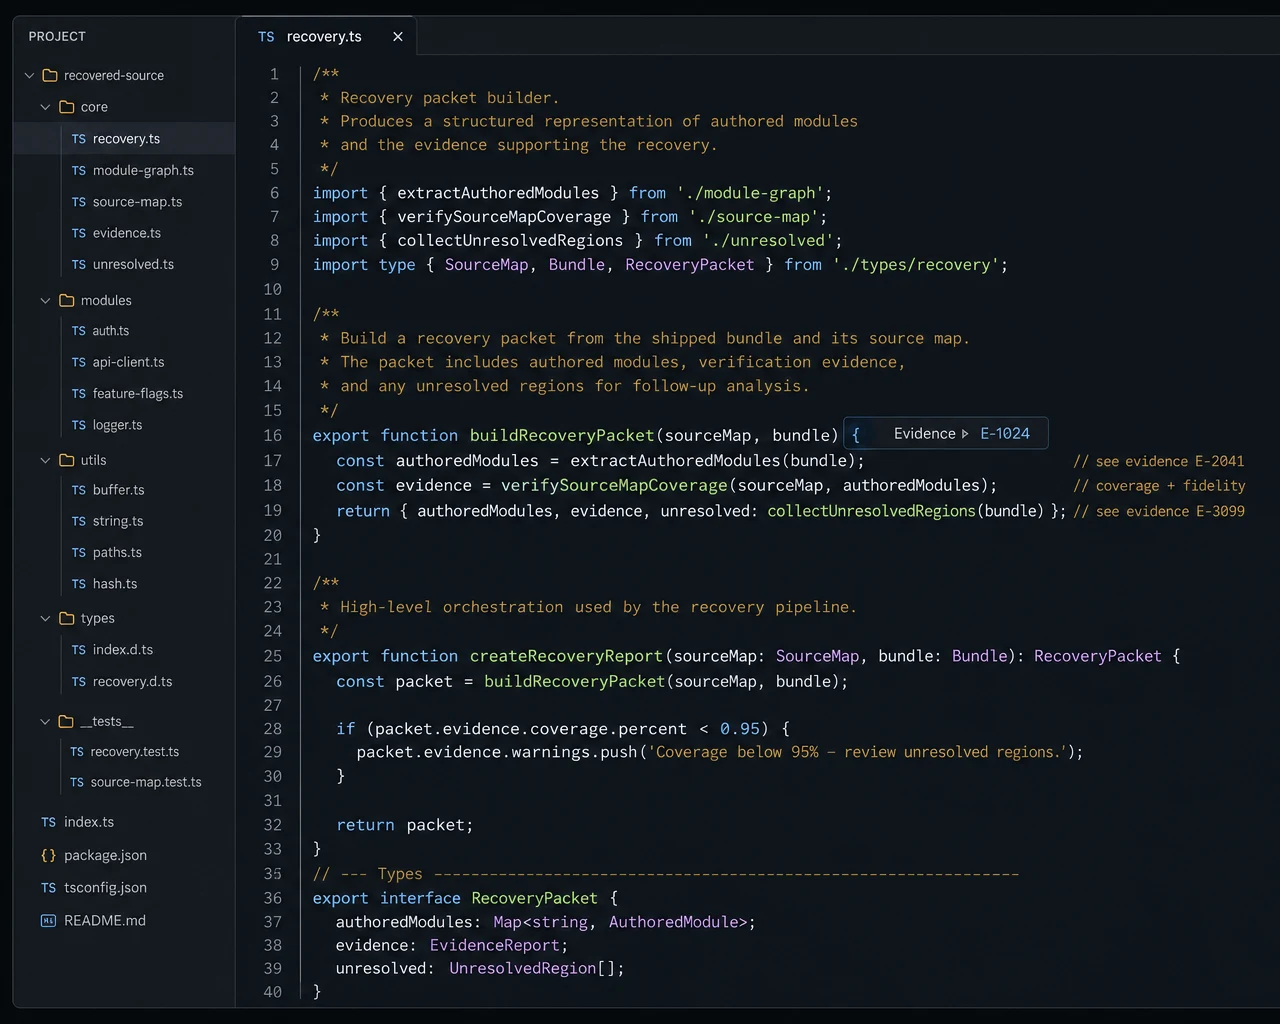1280x1024 pixels.
Task: Click the RecoveryPacket interface name on line 36
Action: [x=534, y=898]
